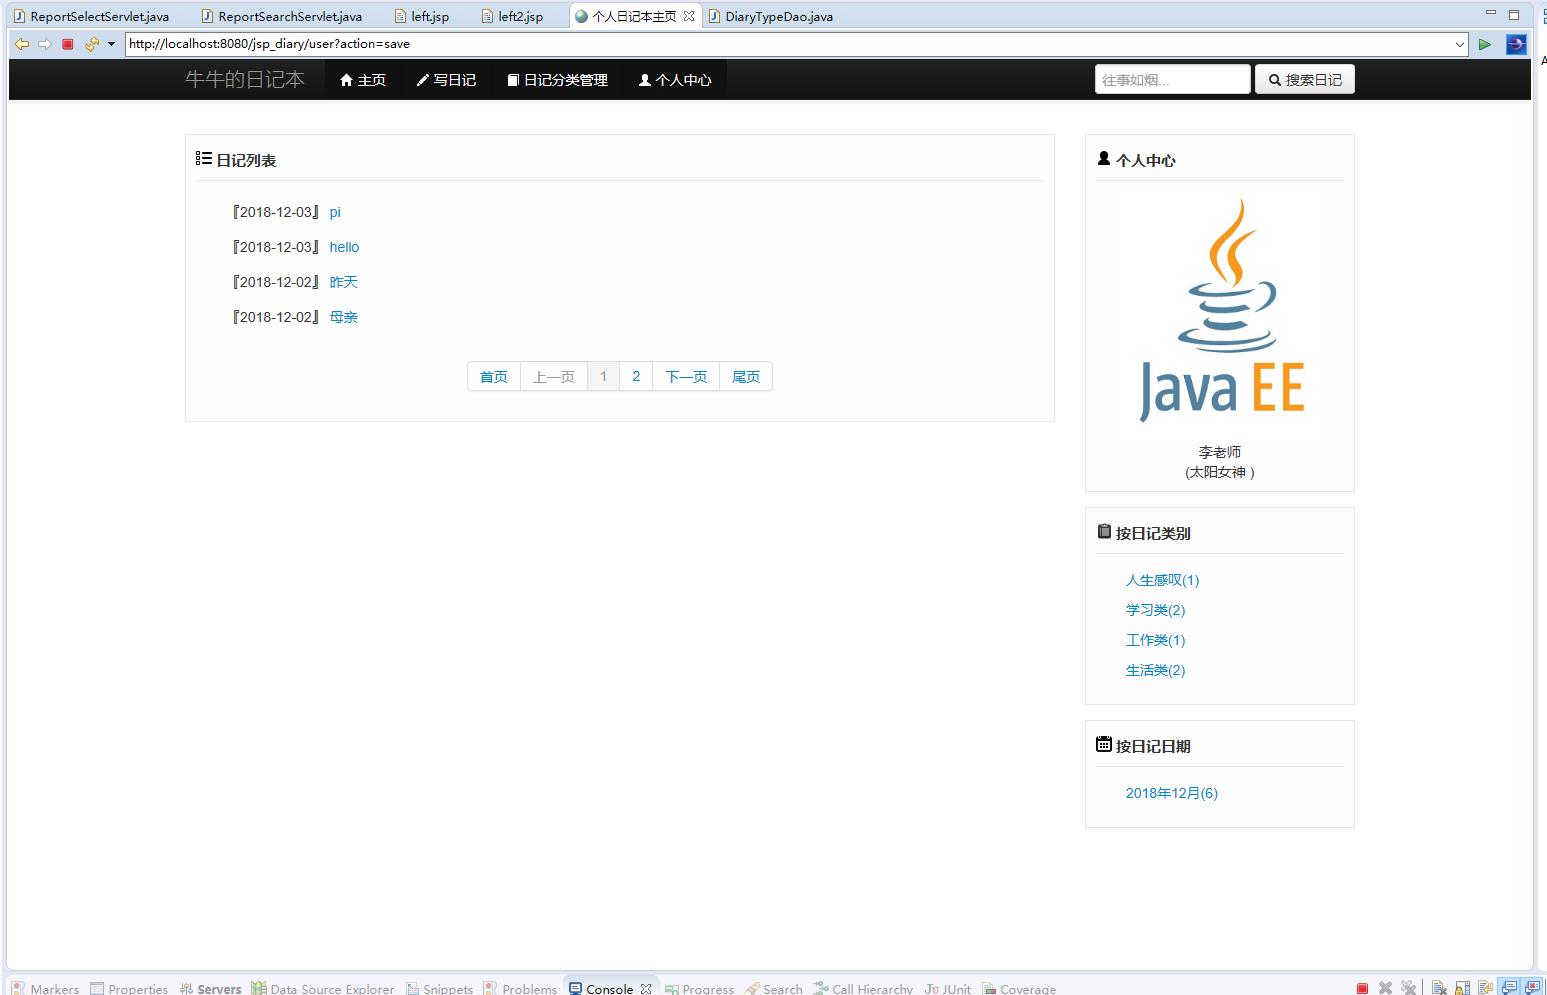Switch to ReportSearchServlet.java tab
This screenshot has width=1547, height=995.
tap(281, 16)
